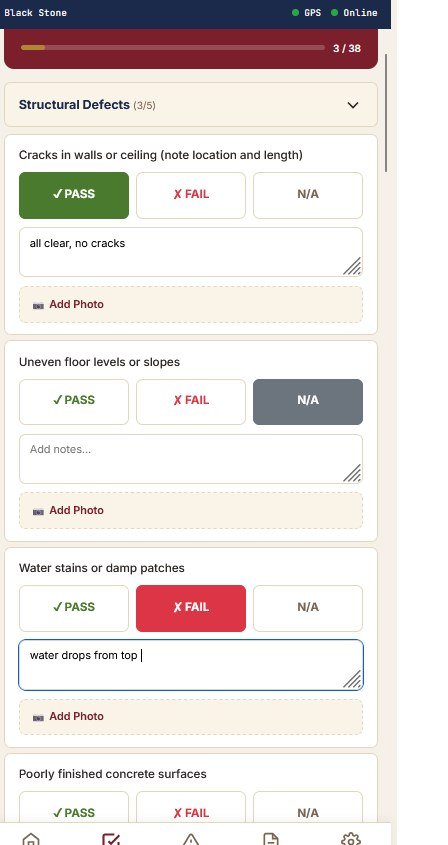Add Photo for water stains item
This screenshot has width=448, height=845.
tap(191, 717)
